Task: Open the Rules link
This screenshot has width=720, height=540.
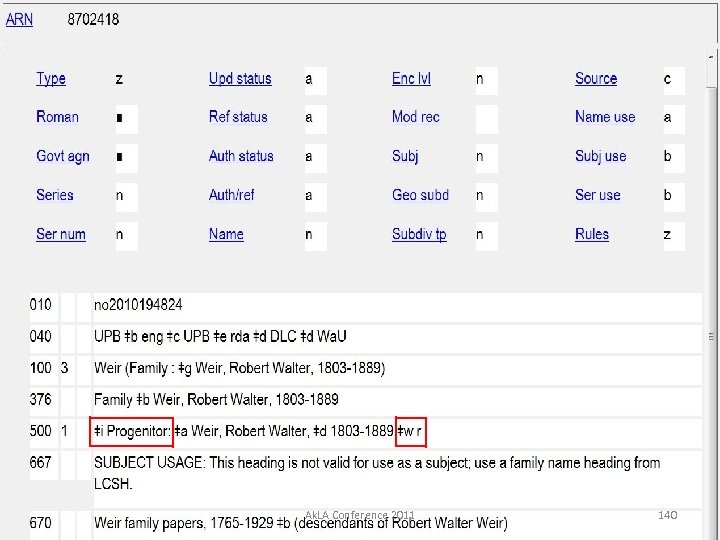Action: tap(592, 234)
